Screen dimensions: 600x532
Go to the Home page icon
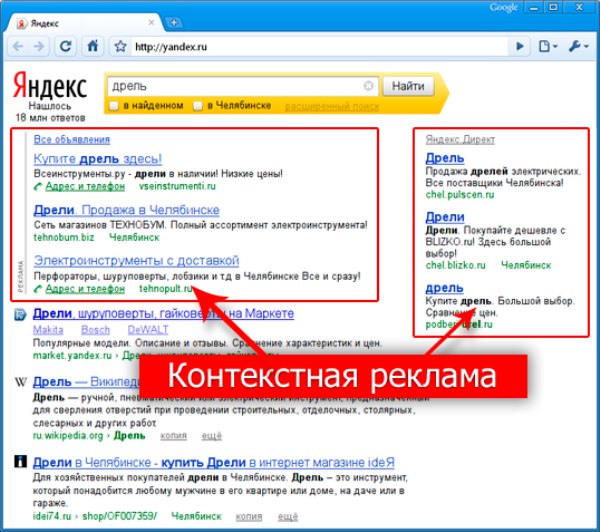click(x=93, y=47)
